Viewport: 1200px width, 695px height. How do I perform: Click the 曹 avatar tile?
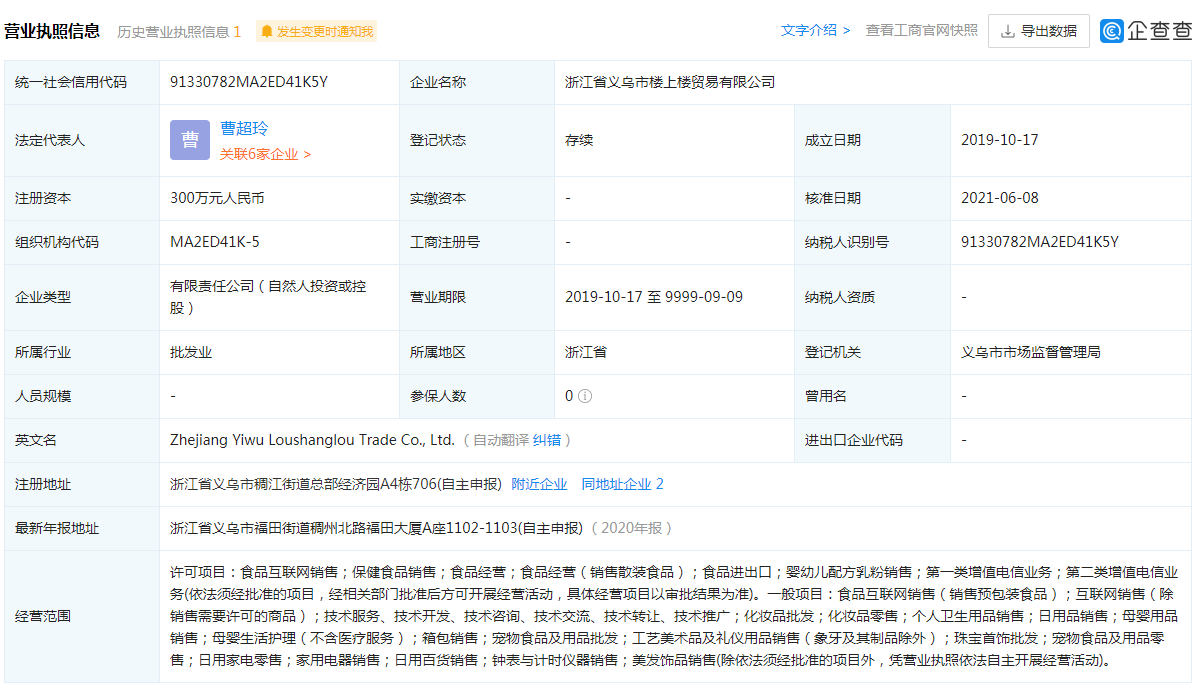[190, 140]
